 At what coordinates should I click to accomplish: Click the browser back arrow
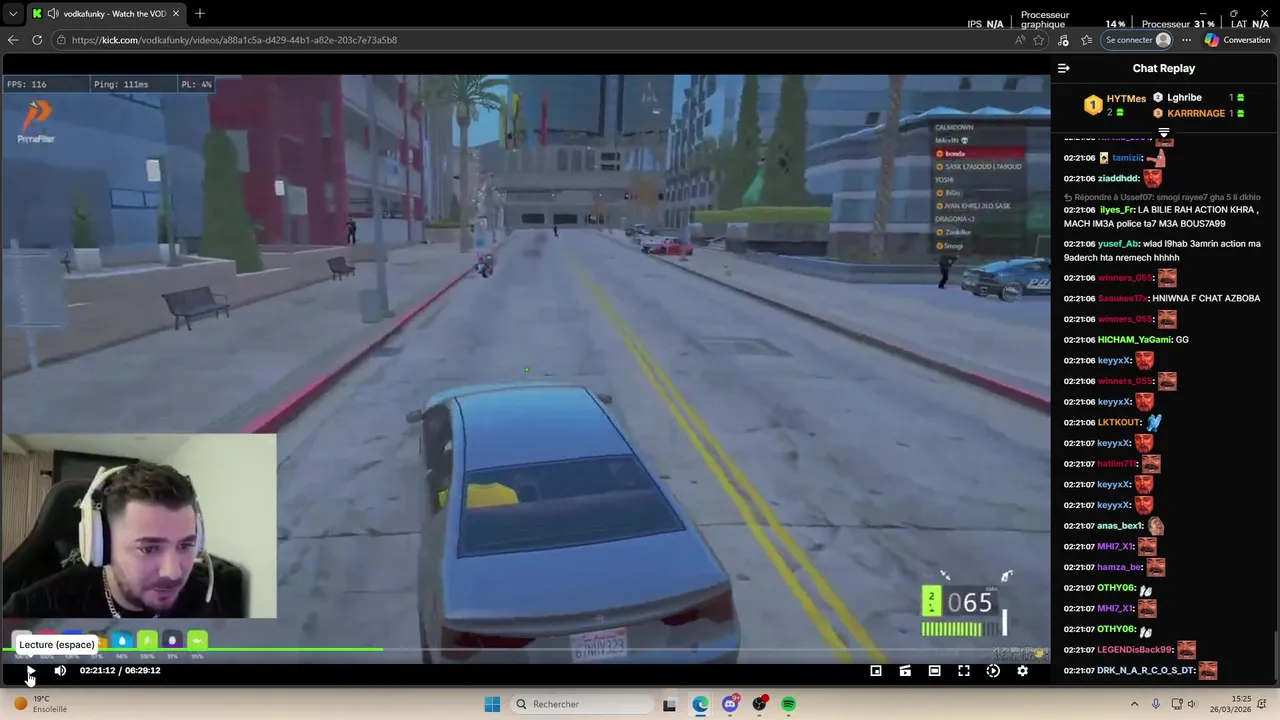(13, 40)
